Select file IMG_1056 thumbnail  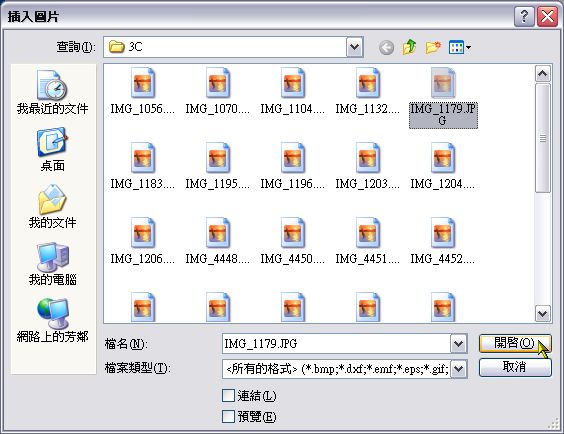tap(143, 92)
